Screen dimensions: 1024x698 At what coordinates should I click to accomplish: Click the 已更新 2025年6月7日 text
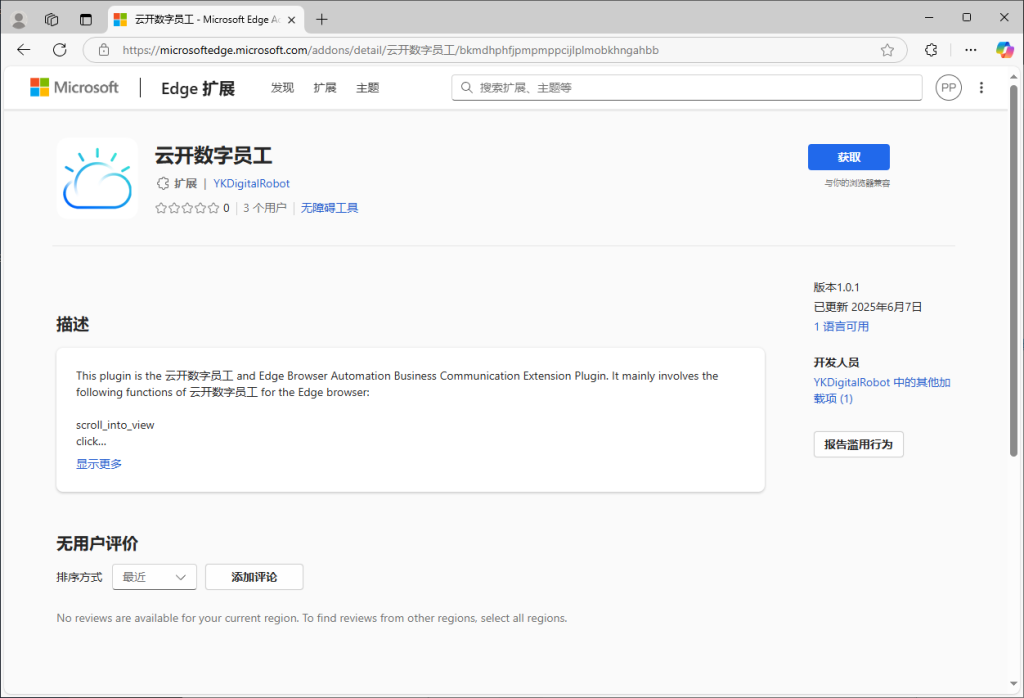point(868,307)
